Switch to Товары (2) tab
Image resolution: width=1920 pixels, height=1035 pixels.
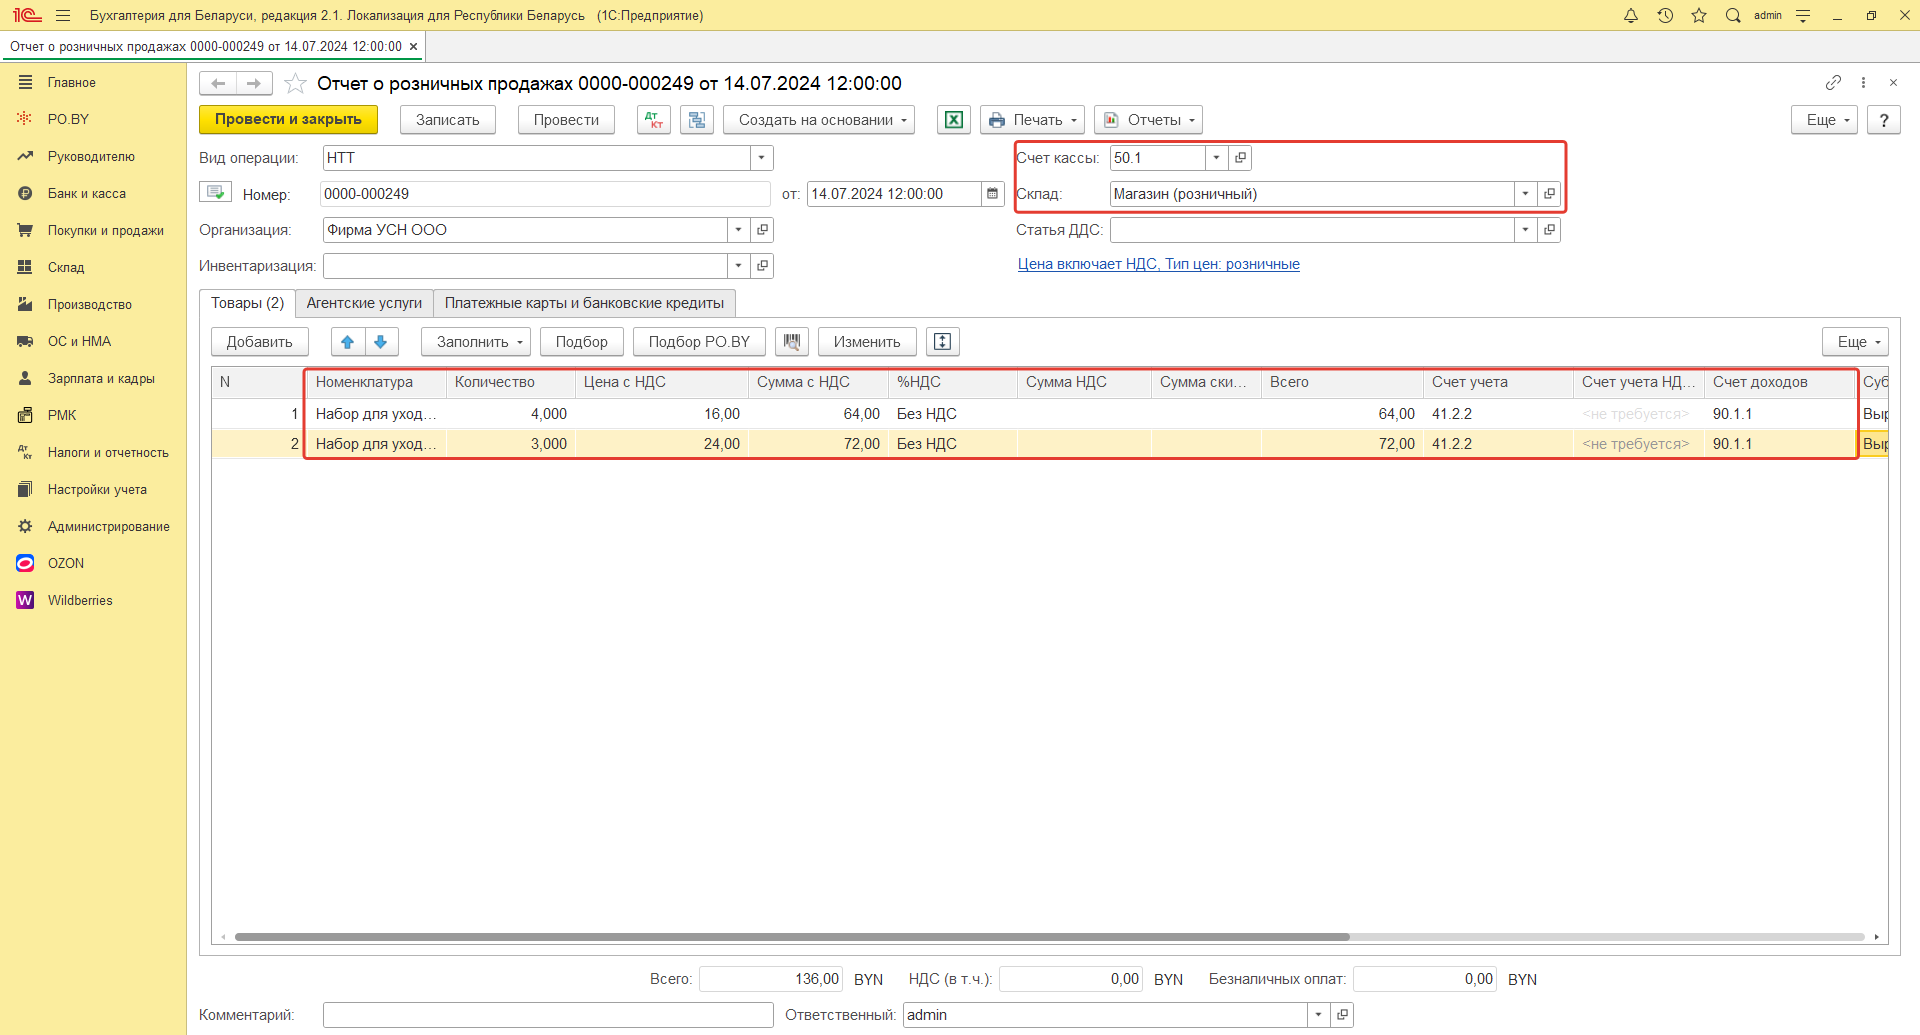(247, 303)
